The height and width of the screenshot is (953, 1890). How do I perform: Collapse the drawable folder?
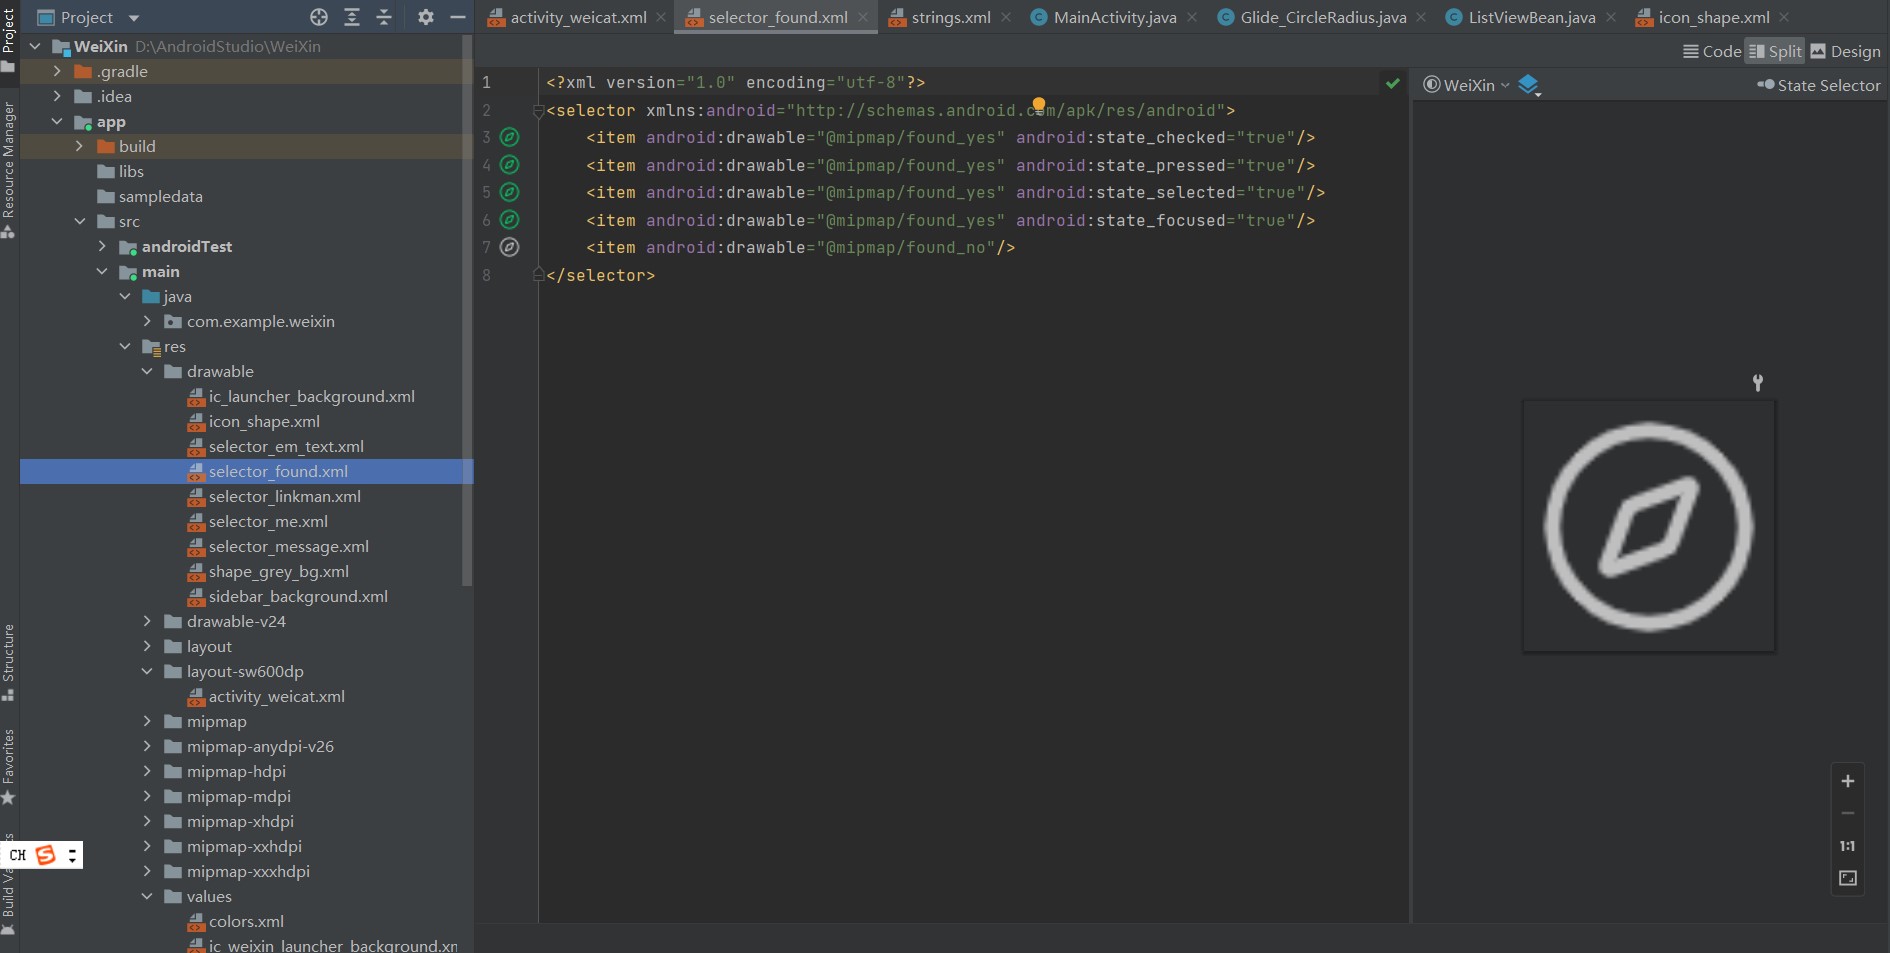pyautogui.click(x=147, y=371)
